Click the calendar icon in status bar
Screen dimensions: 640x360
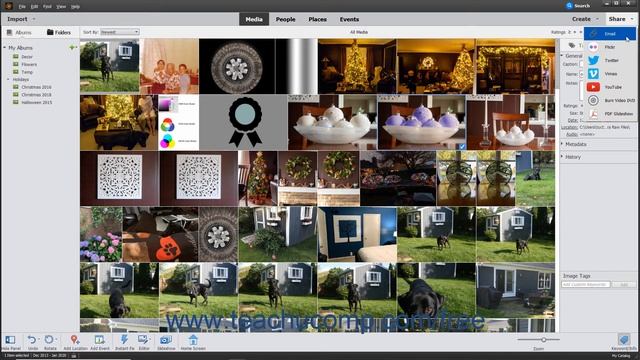pyautogui.click(x=73, y=356)
